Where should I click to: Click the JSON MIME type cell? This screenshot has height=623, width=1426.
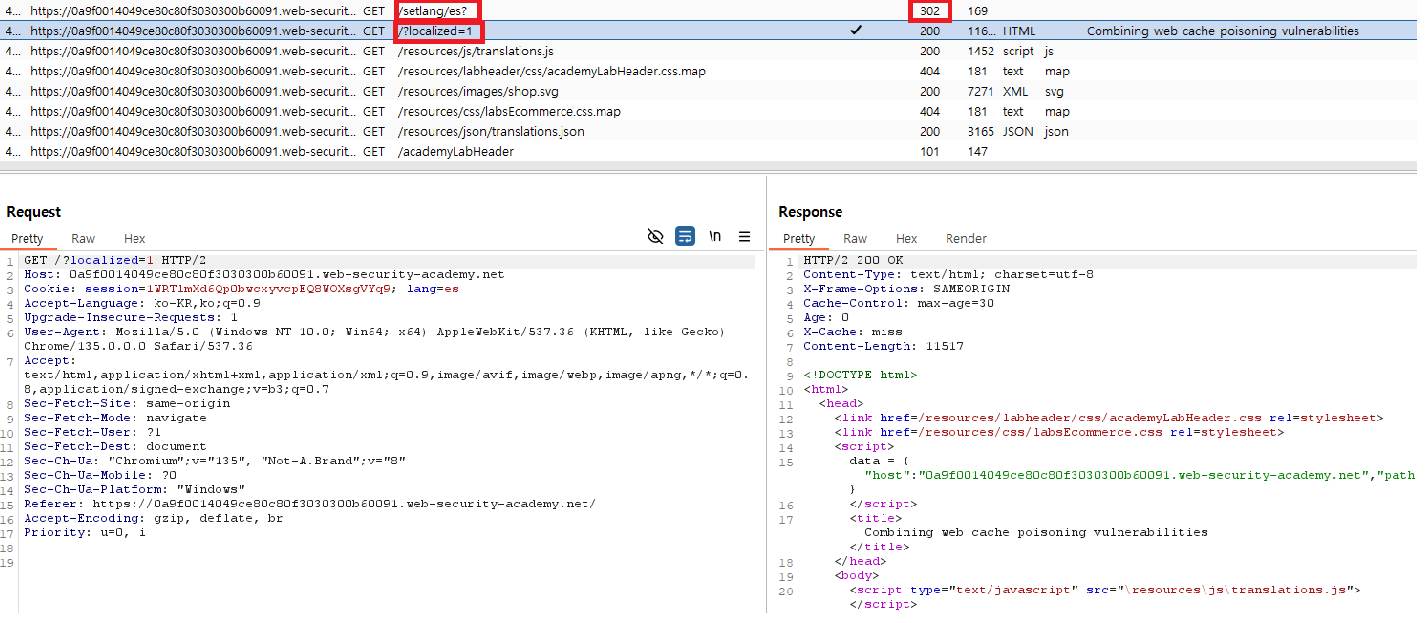click(x=1019, y=131)
